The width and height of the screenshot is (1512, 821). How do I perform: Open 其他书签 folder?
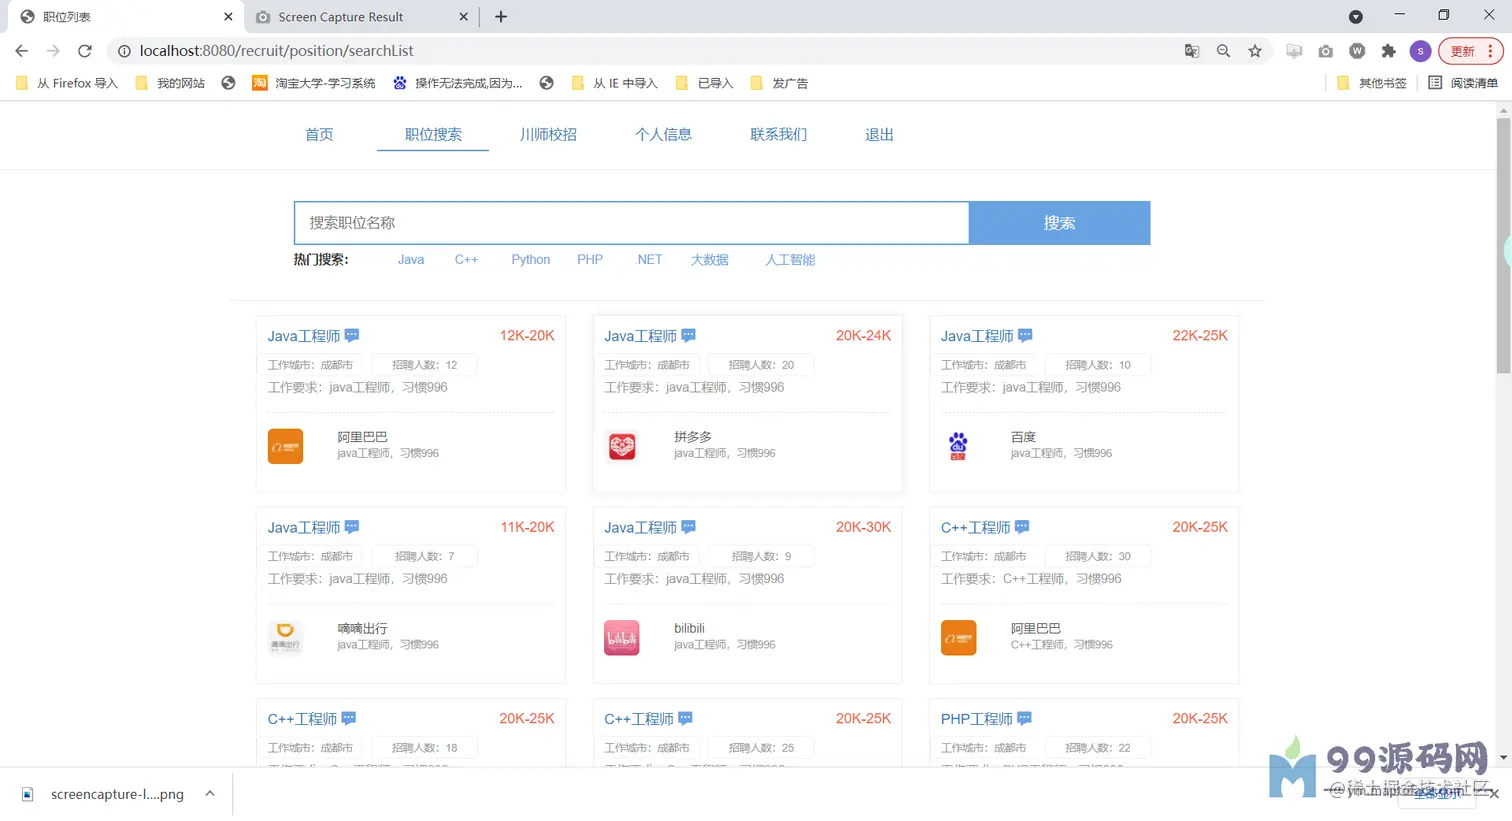click(1372, 83)
